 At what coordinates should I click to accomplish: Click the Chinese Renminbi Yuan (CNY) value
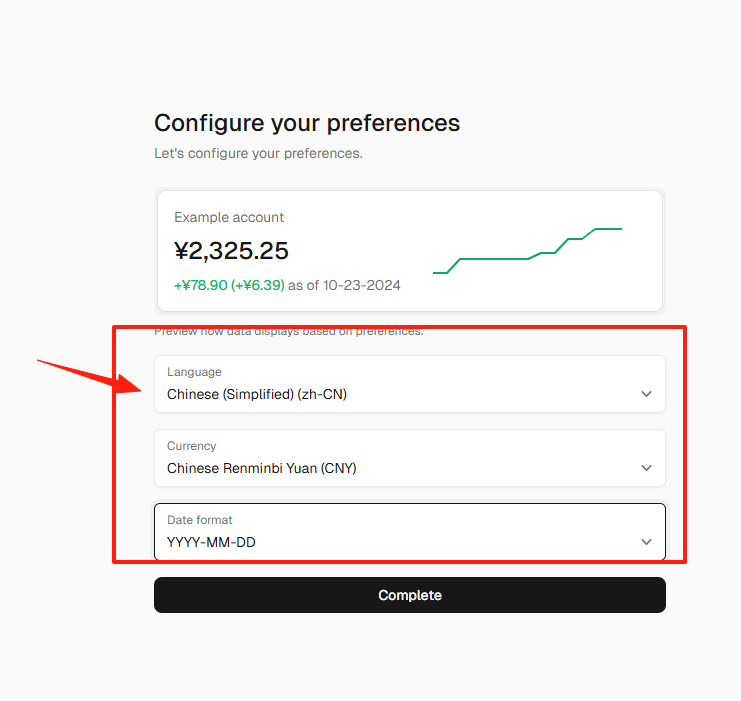[262, 468]
